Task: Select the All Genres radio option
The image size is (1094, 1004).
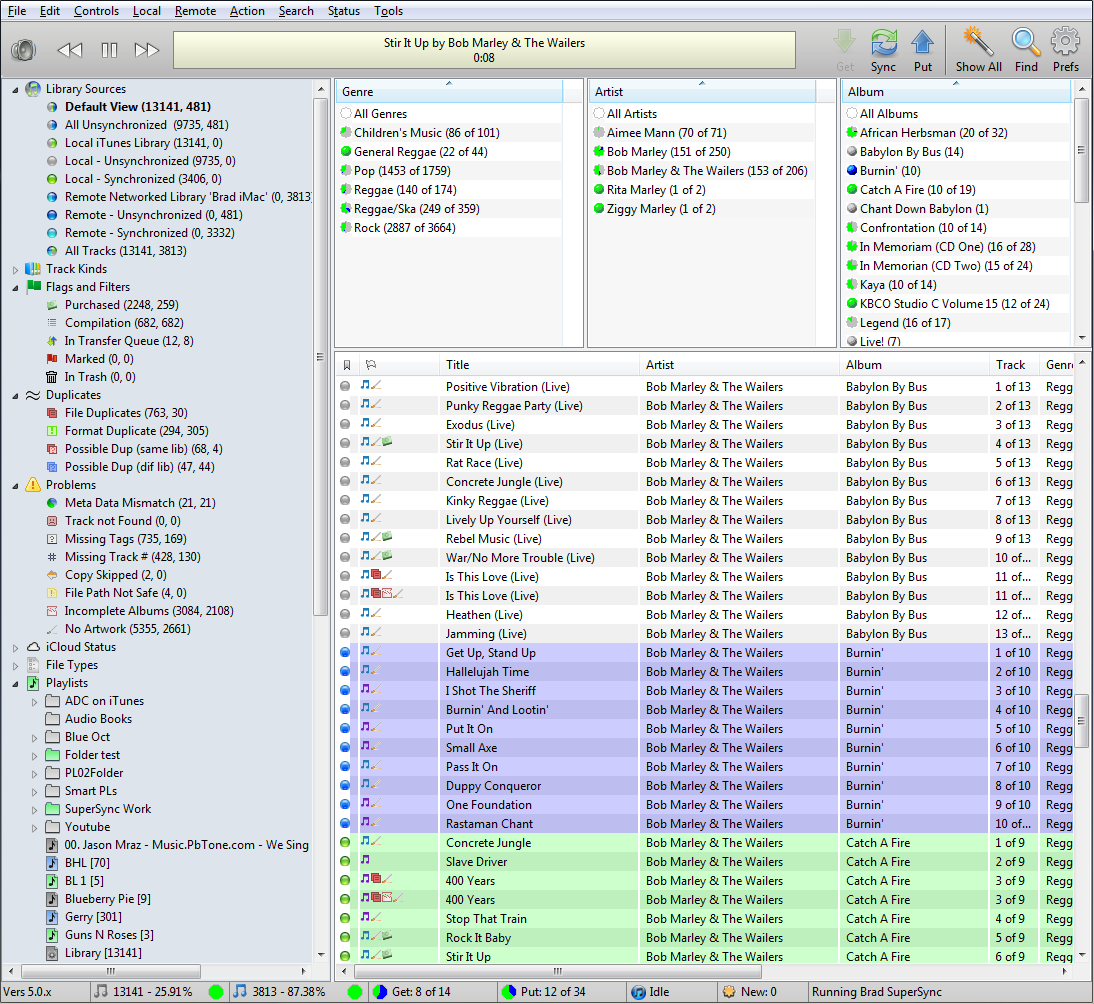Action: click(346, 114)
